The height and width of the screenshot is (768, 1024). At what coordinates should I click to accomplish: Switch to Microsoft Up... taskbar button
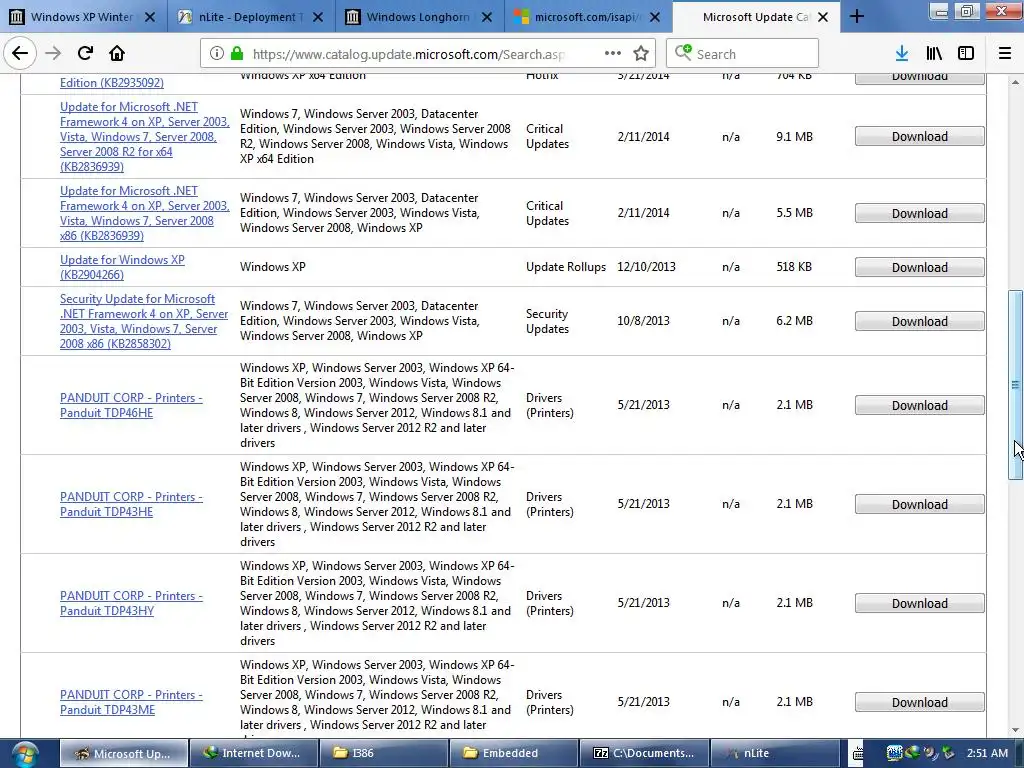(x=124, y=754)
